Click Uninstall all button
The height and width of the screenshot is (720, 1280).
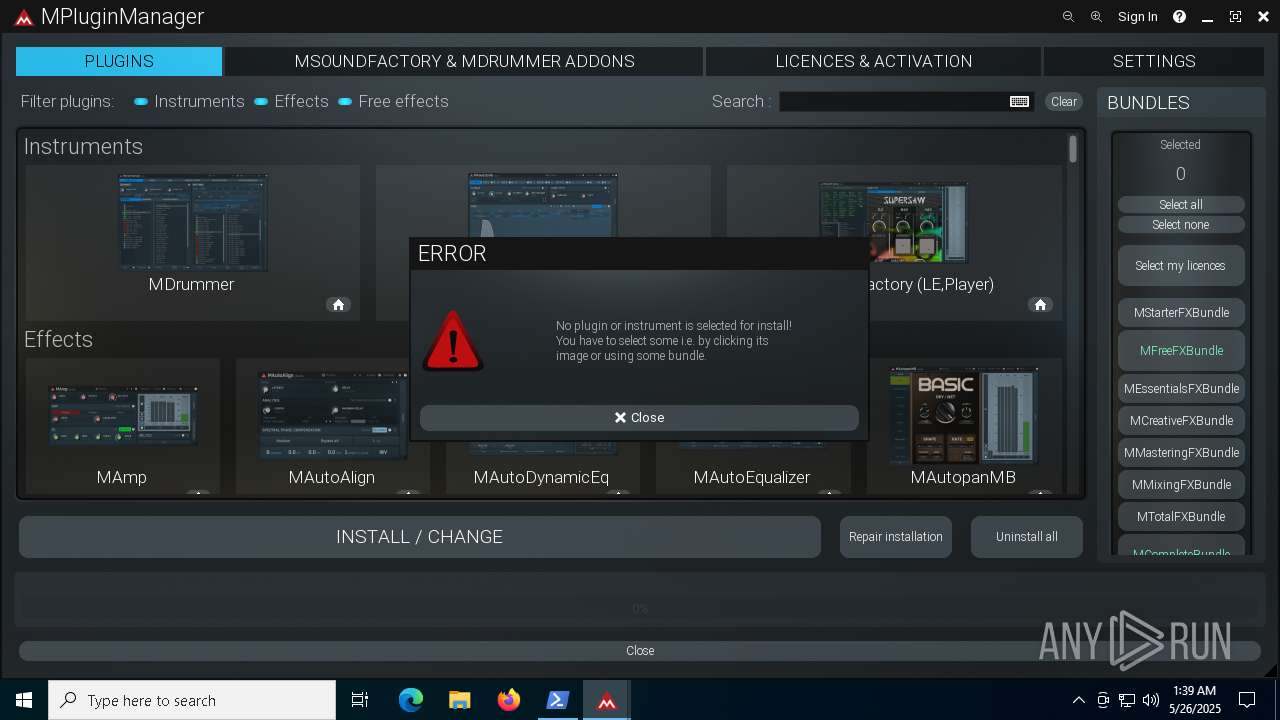pos(1027,537)
